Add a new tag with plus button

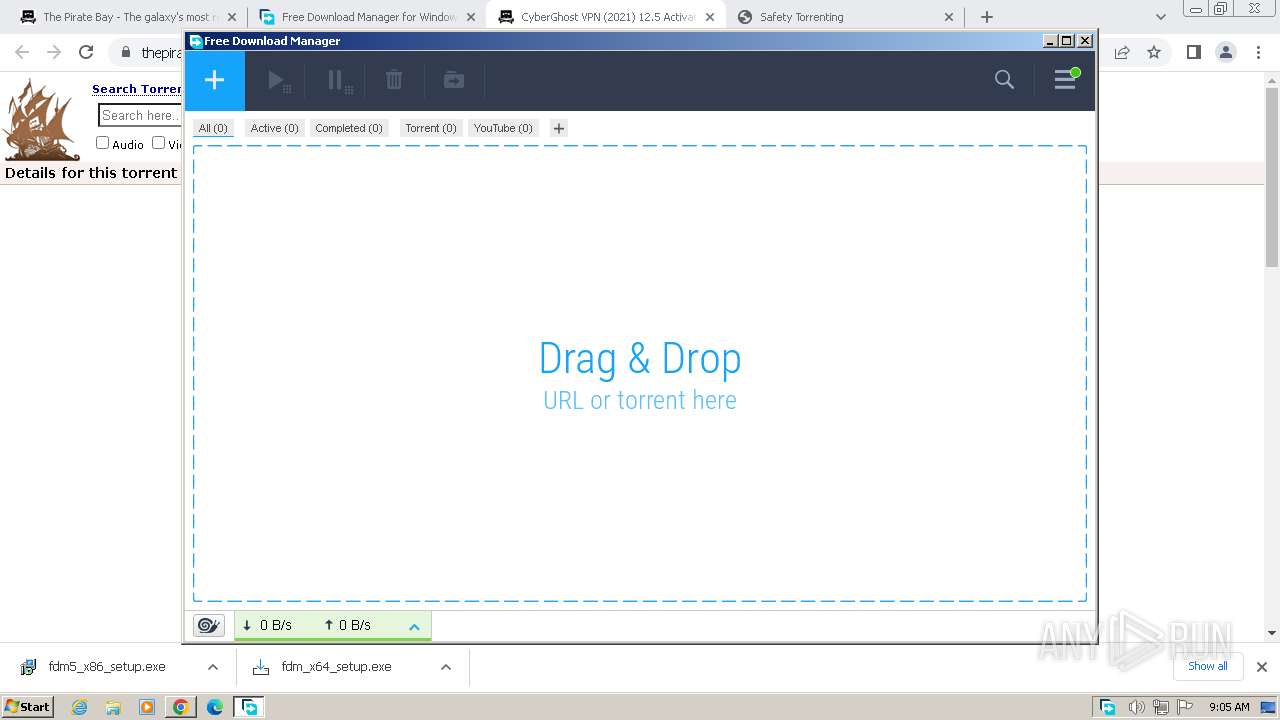pyautogui.click(x=559, y=128)
